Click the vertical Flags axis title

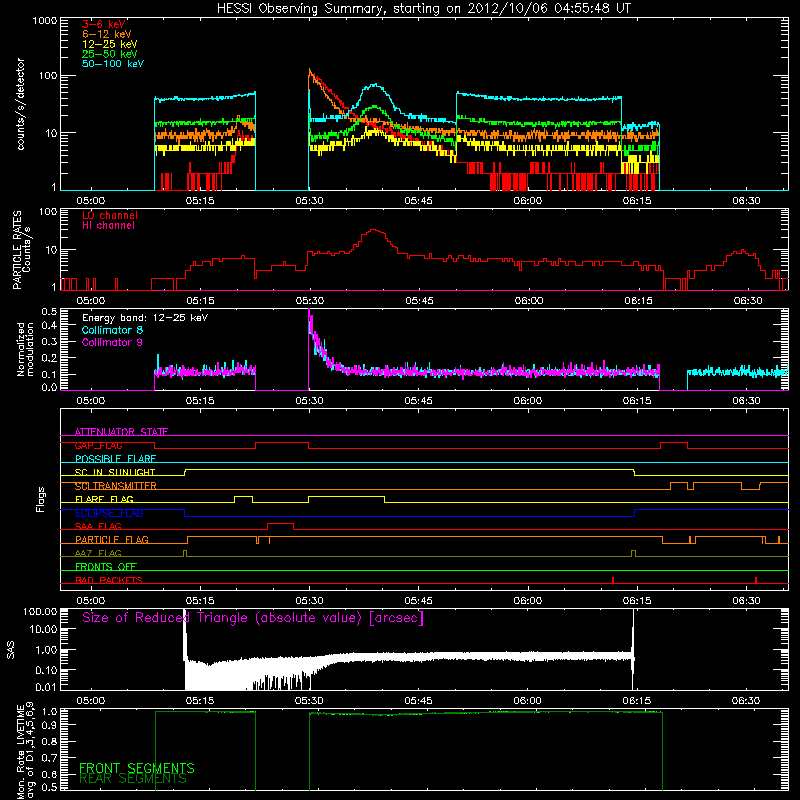click(41, 499)
